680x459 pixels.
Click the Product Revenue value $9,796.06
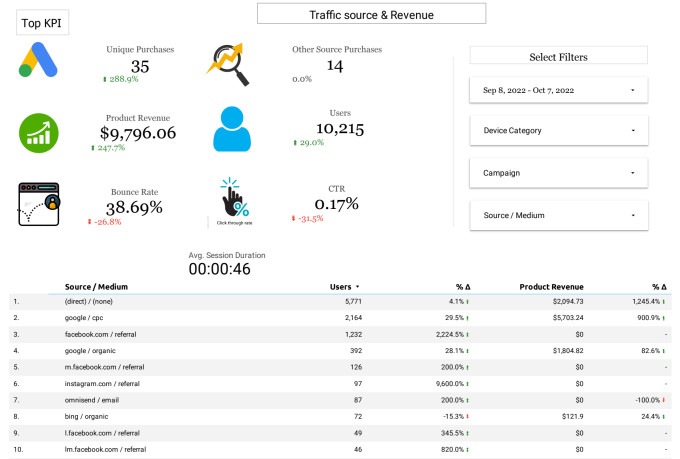point(138,133)
